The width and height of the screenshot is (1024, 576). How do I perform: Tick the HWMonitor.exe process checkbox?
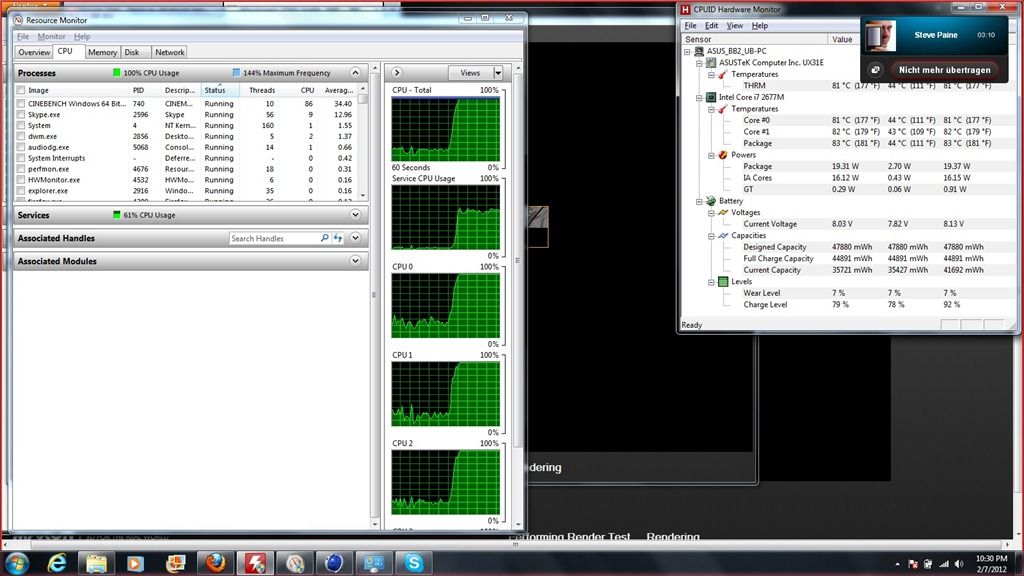tap(21, 180)
